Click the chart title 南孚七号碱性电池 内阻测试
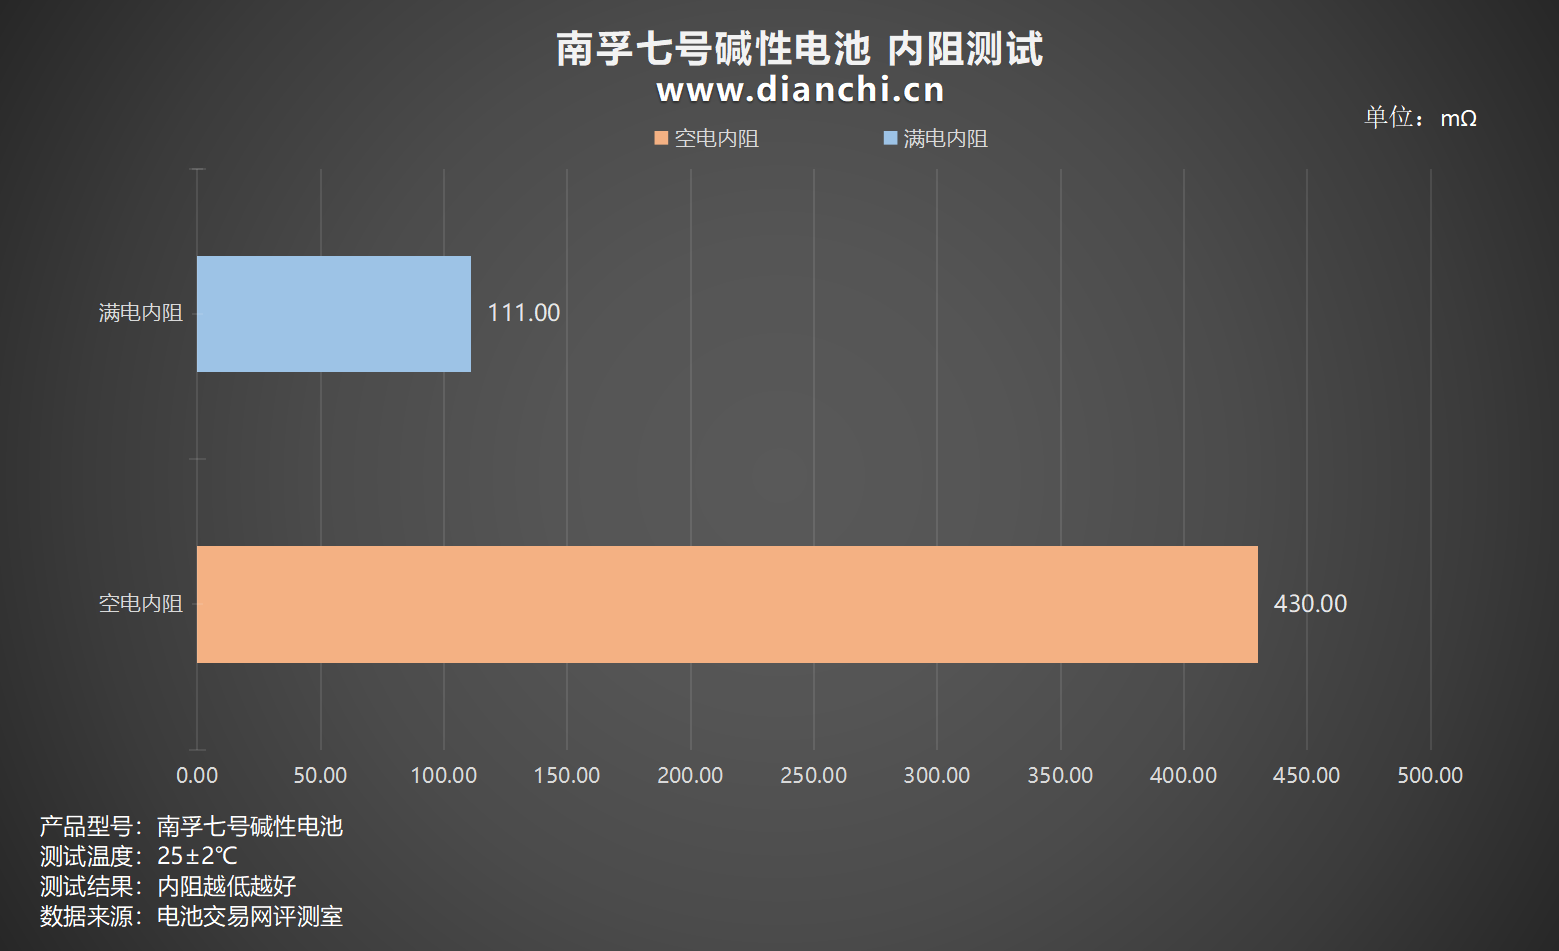Screen dimensions: 1559x951 click(799, 49)
